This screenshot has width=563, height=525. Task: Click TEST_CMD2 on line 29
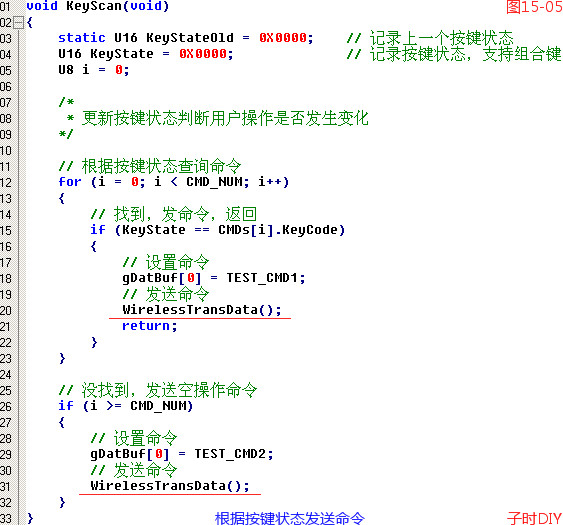230,454
